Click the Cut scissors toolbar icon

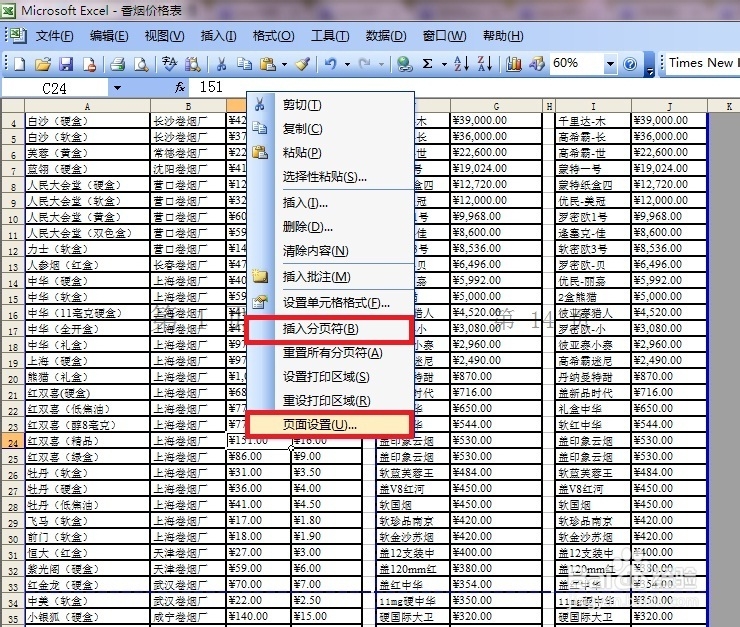[221, 64]
